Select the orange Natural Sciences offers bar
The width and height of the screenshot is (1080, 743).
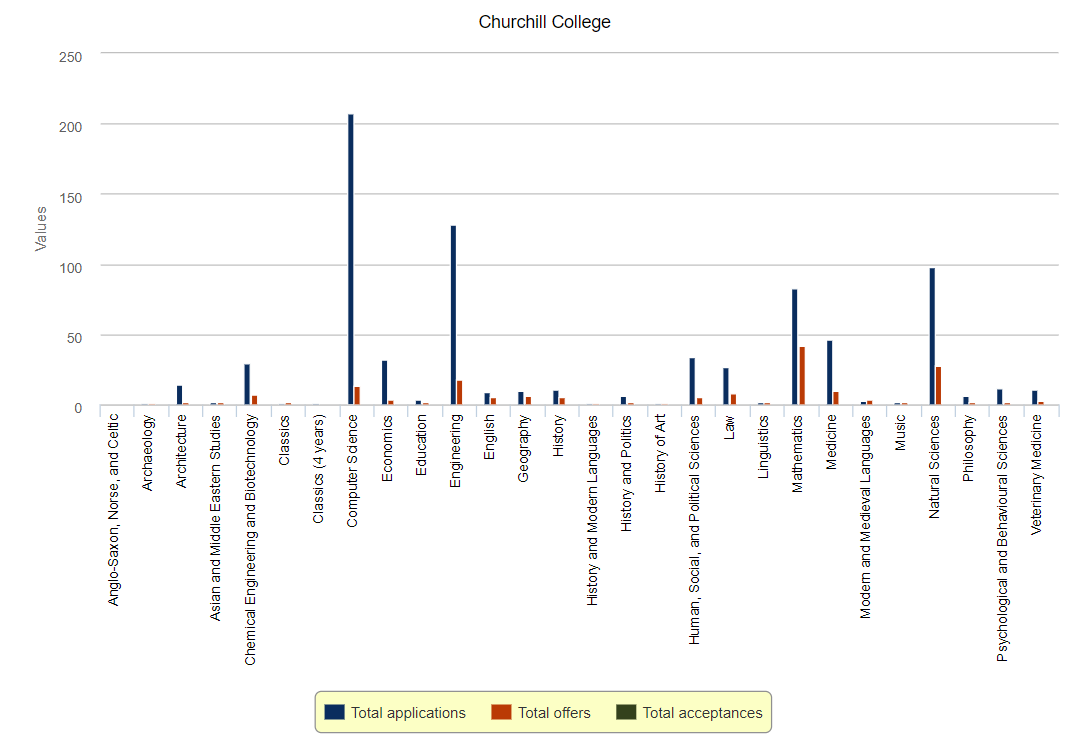[x=938, y=386]
